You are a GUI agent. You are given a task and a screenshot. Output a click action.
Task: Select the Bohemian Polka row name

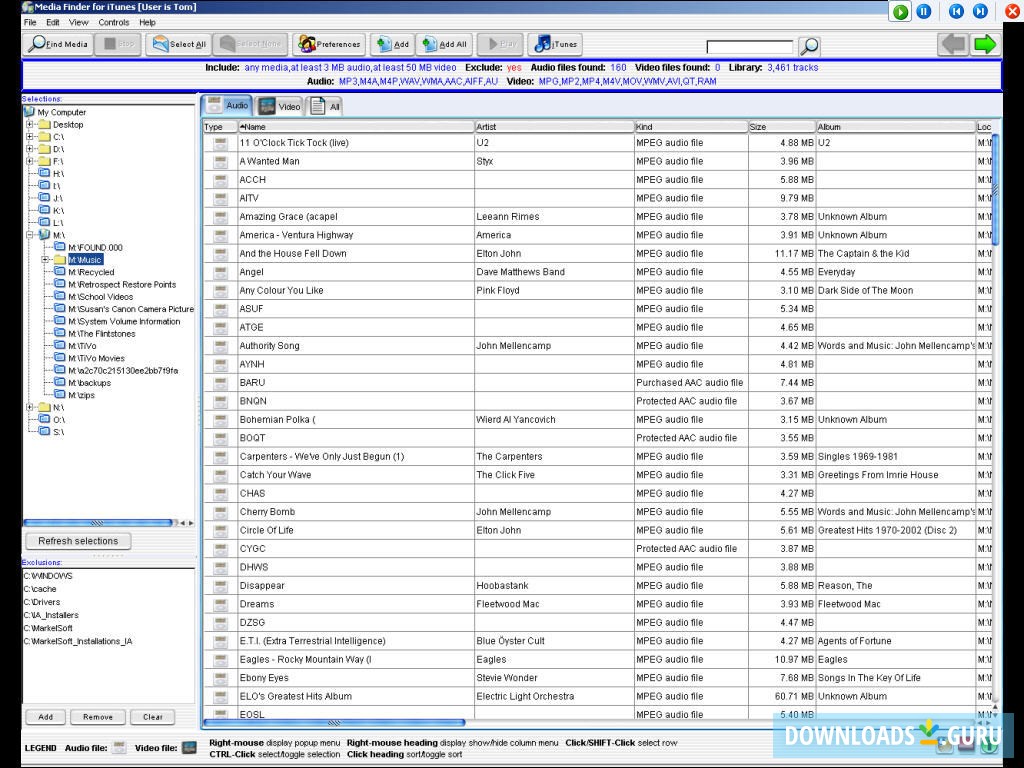pos(278,420)
